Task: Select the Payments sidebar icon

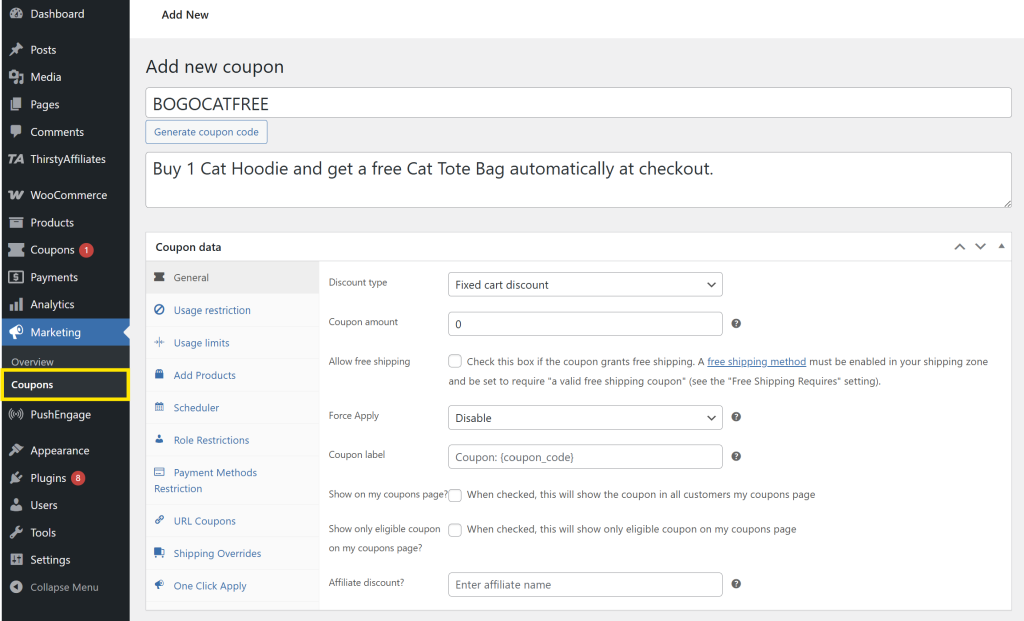Action: pyautogui.click(x=17, y=277)
